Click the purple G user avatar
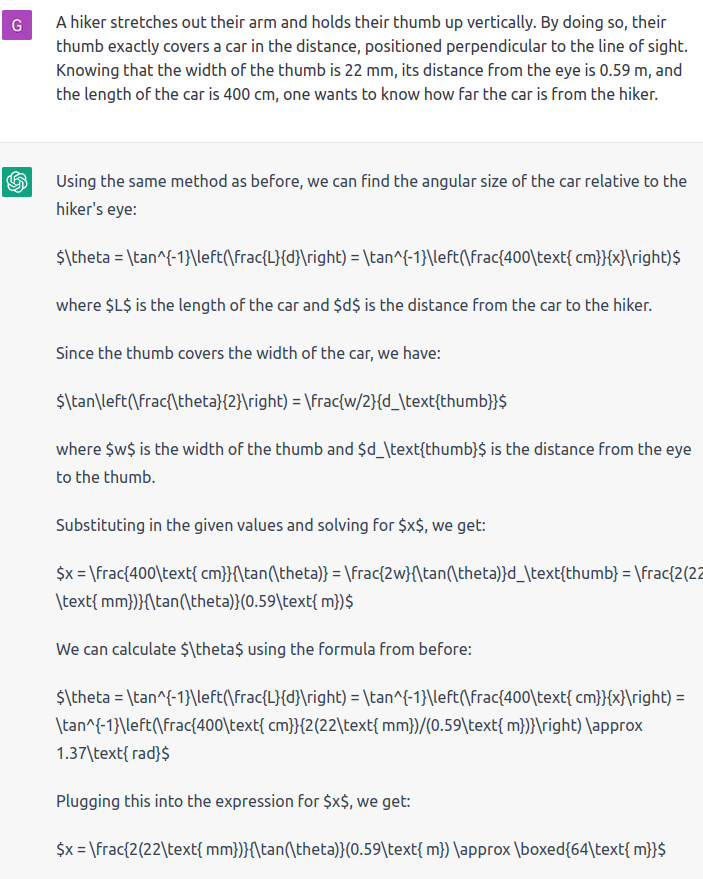Viewport: 703px width, 879px height. (17, 25)
